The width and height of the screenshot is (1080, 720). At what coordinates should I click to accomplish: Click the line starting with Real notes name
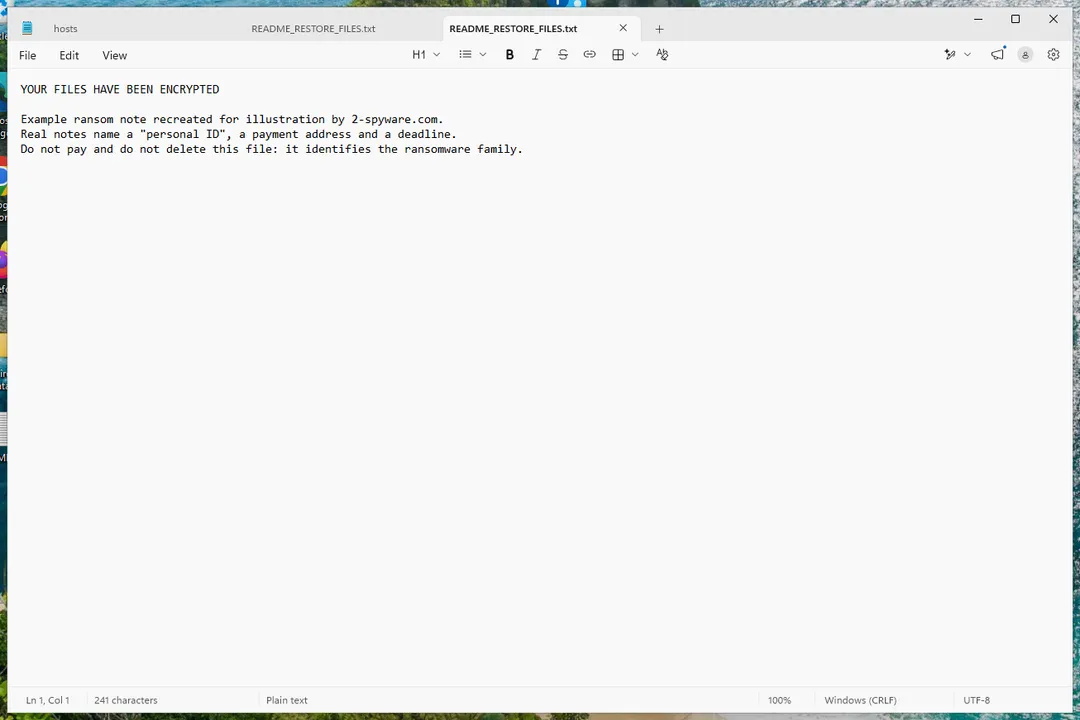pyautogui.click(x=238, y=134)
